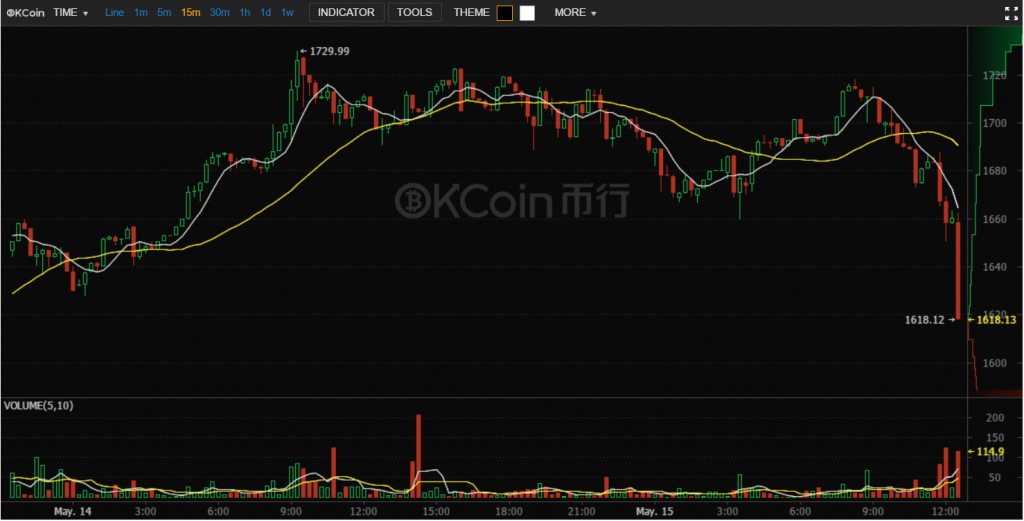Select the 15m timeframe
The width and height of the screenshot is (1024, 521).
point(191,12)
